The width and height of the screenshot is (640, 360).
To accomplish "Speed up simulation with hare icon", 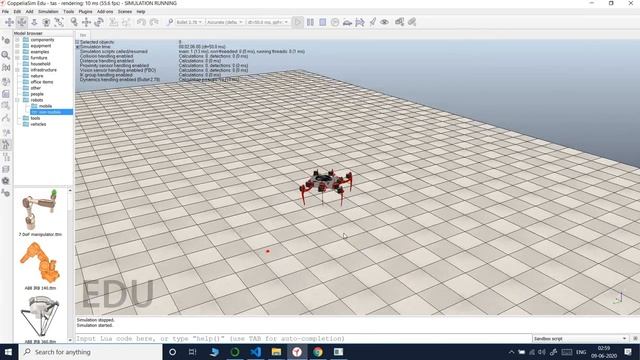I will tap(360, 22).
